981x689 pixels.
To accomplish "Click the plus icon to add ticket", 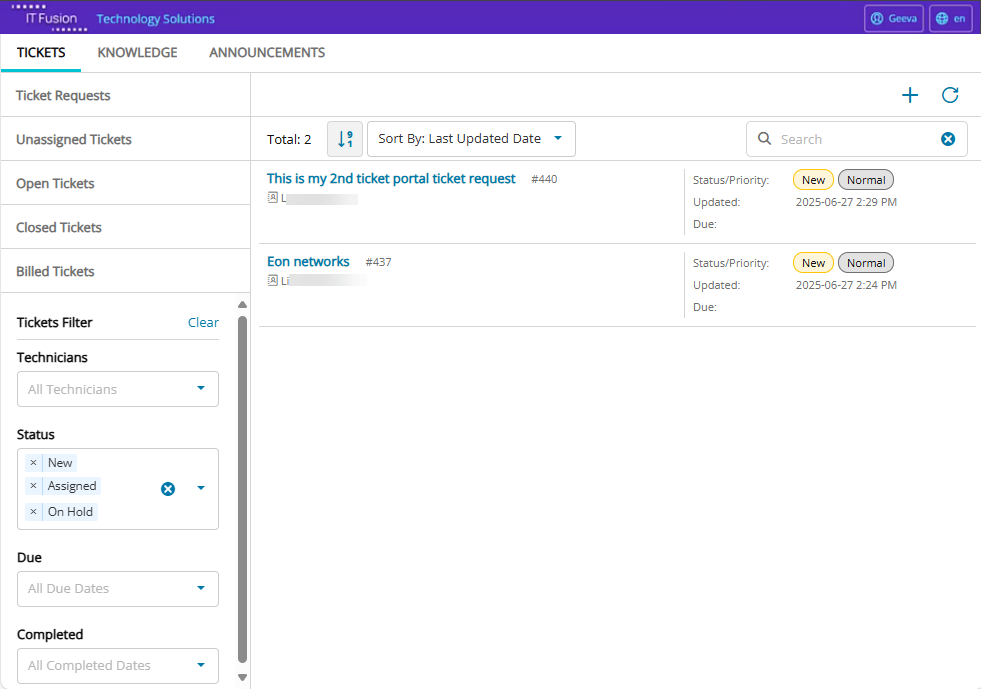I will tap(909, 95).
